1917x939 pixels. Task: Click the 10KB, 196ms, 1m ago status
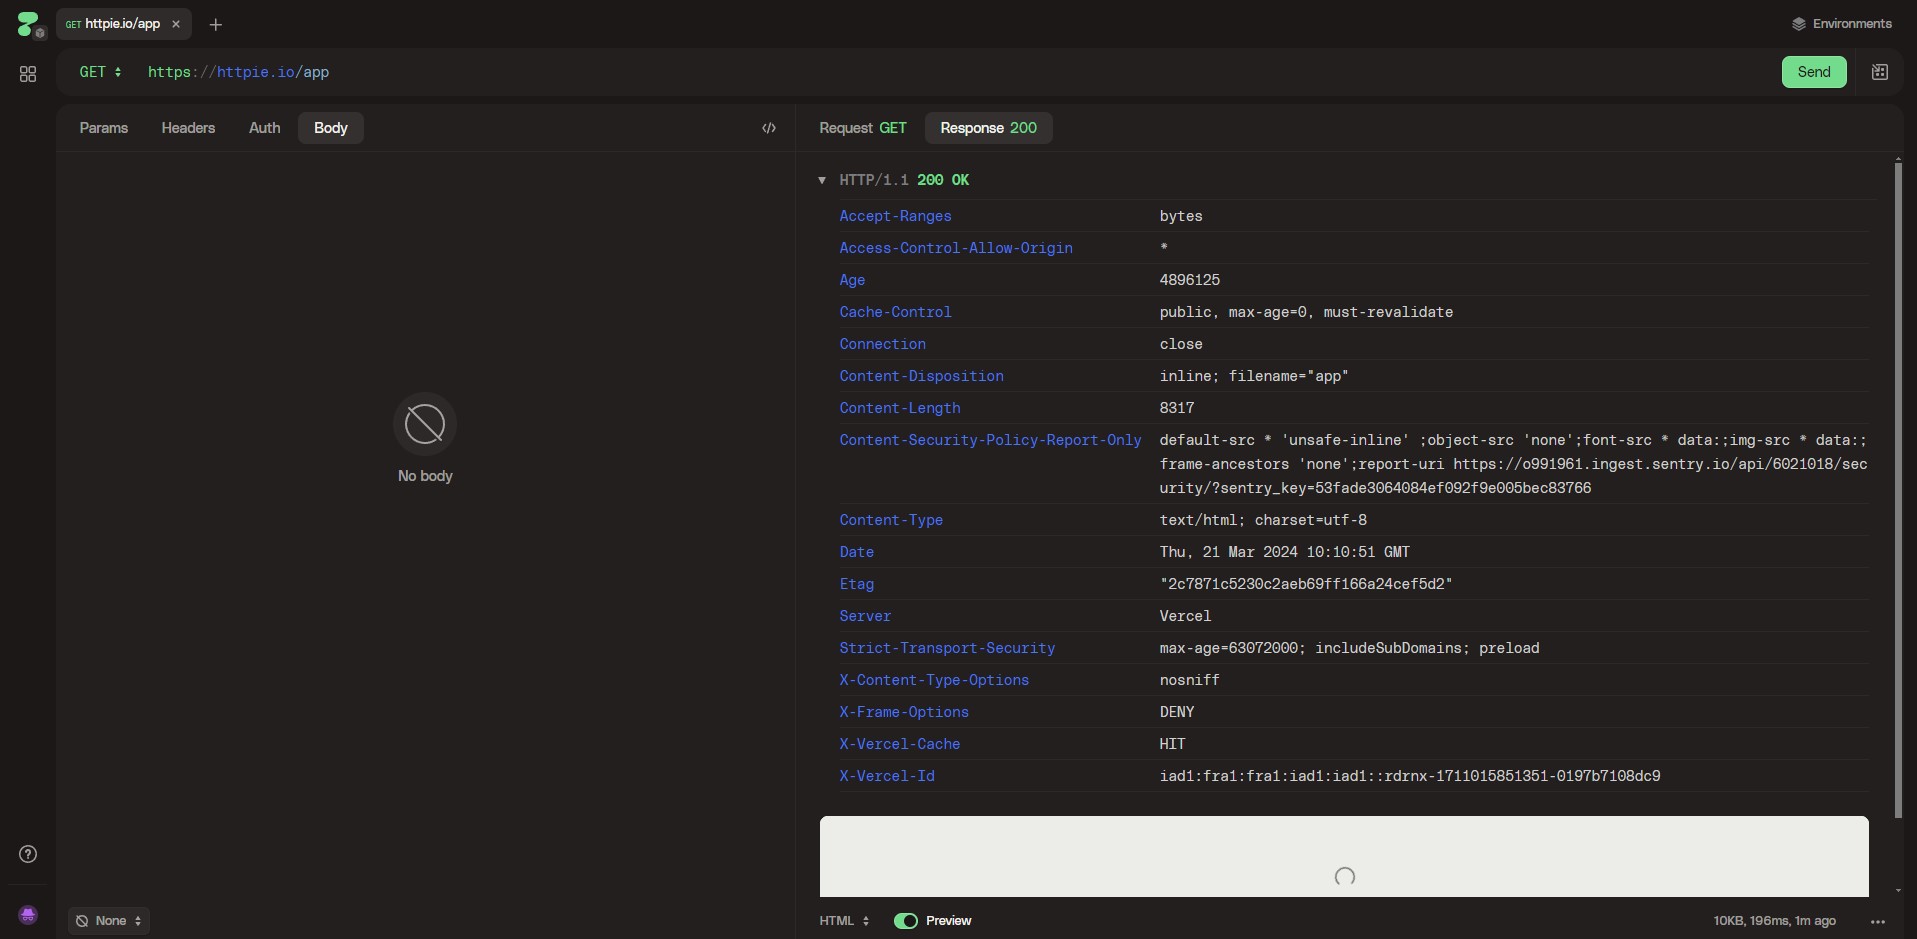pyautogui.click(x=1774, y=921)
